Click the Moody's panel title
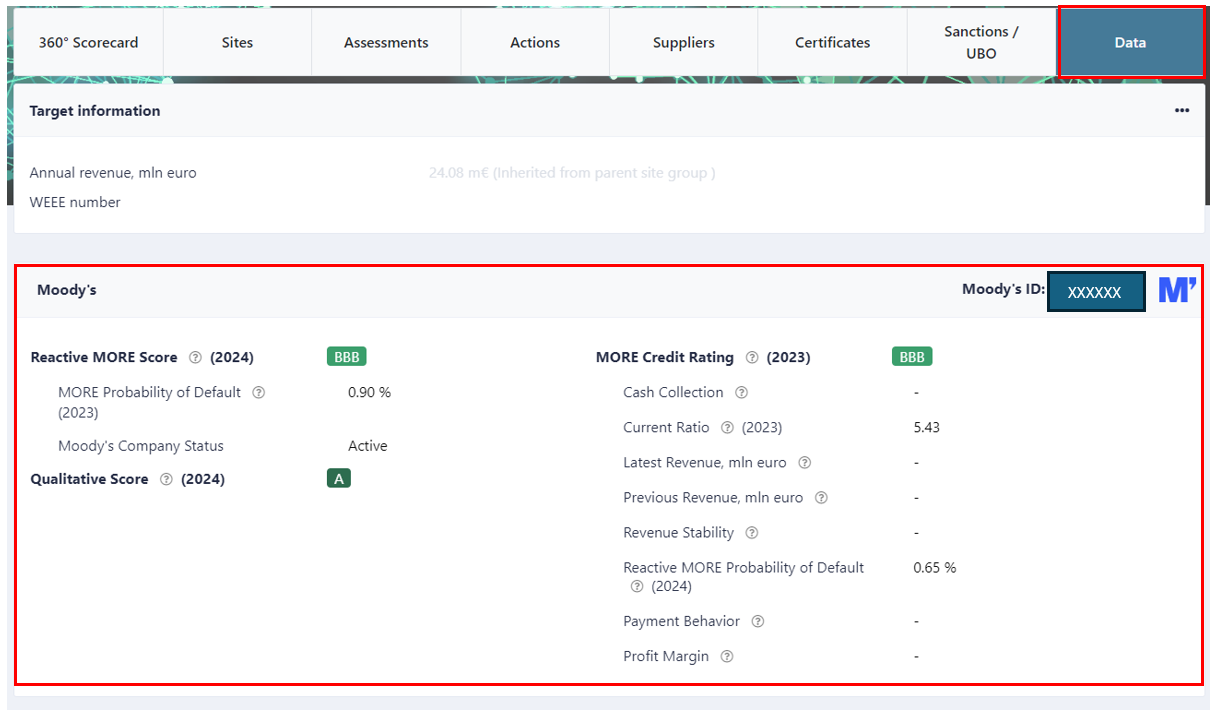Viewport: 1218px width, 711px height. tap(67, 290)
